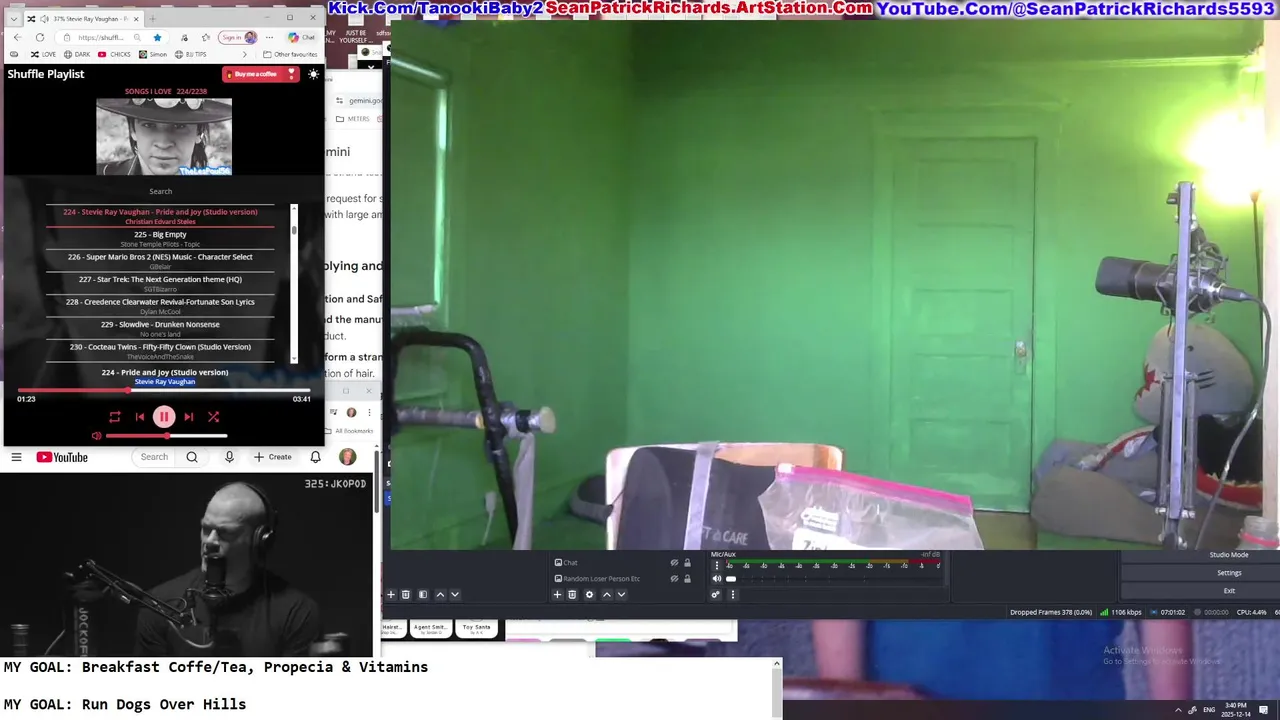
Task: Open the CHICKS favorites bookmark
Action: 115,54
